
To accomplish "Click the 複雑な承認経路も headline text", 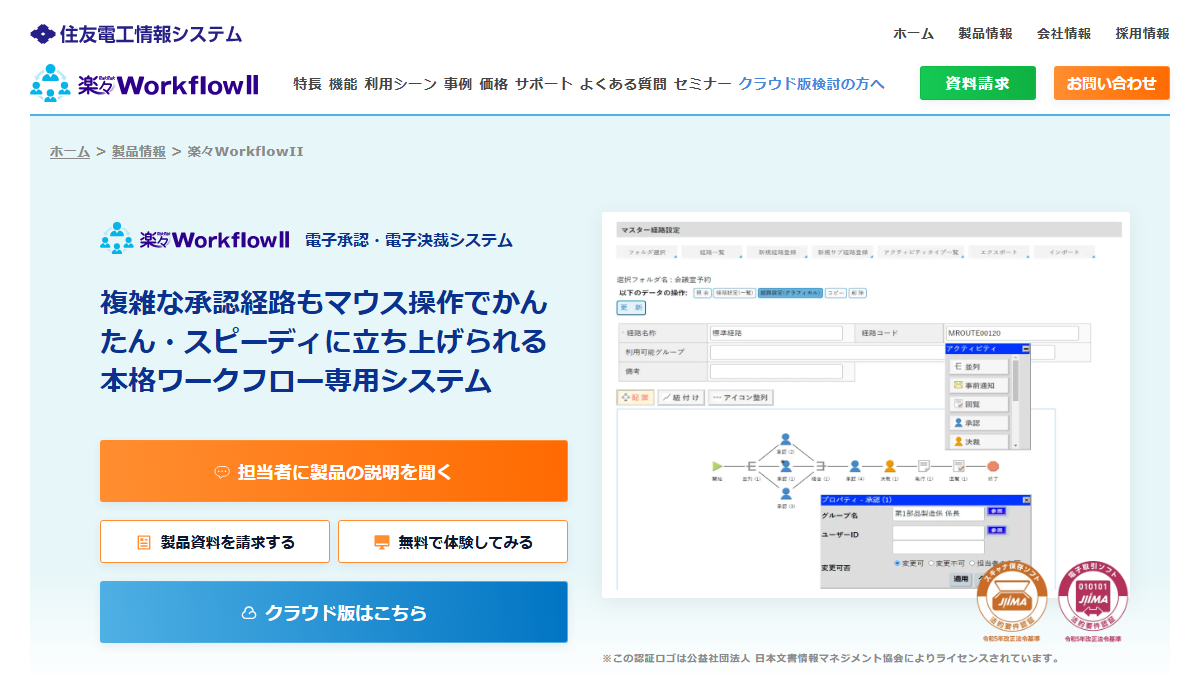I will 324,341.
